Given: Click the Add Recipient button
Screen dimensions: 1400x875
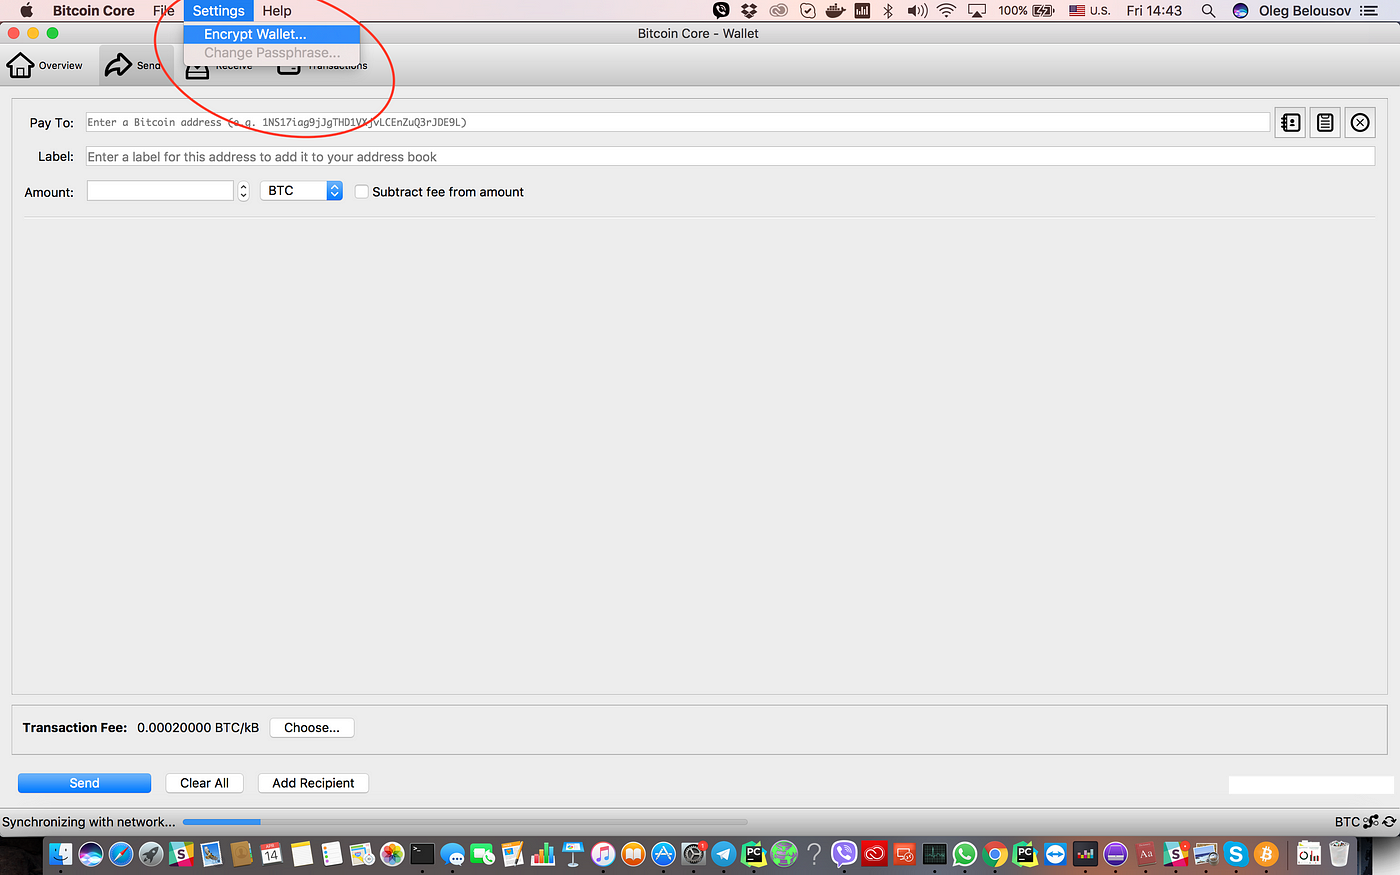Looking at the screenshot, I should [x=313, y=783].
